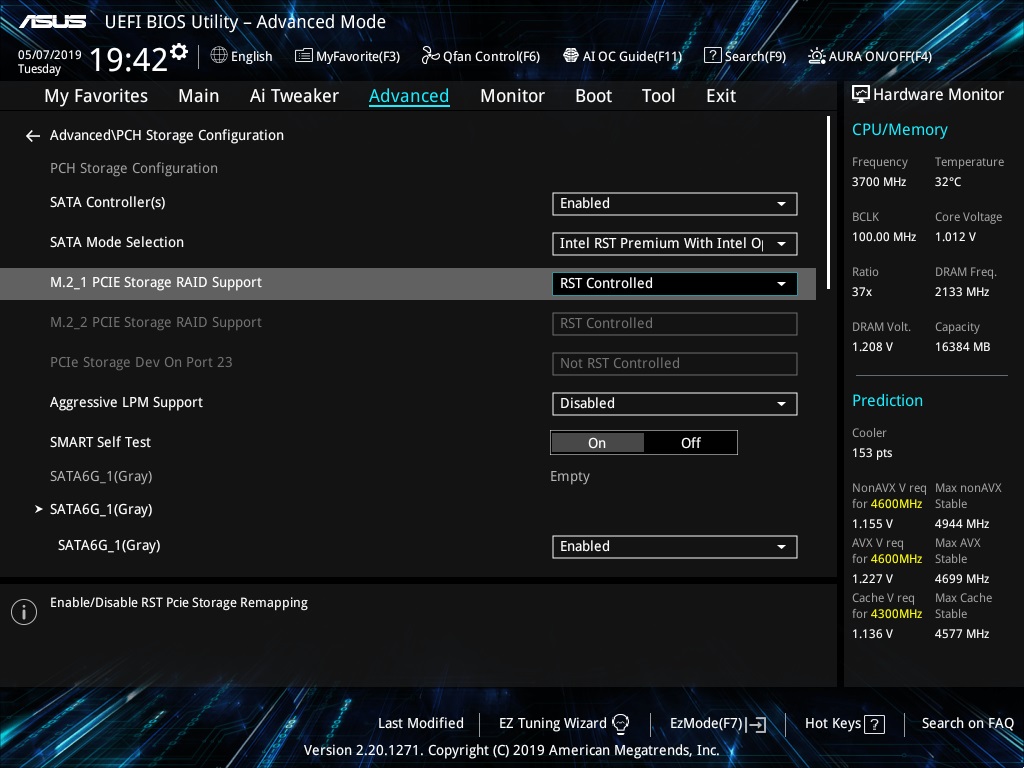Click the settings gear next to clock

(179, 52)
